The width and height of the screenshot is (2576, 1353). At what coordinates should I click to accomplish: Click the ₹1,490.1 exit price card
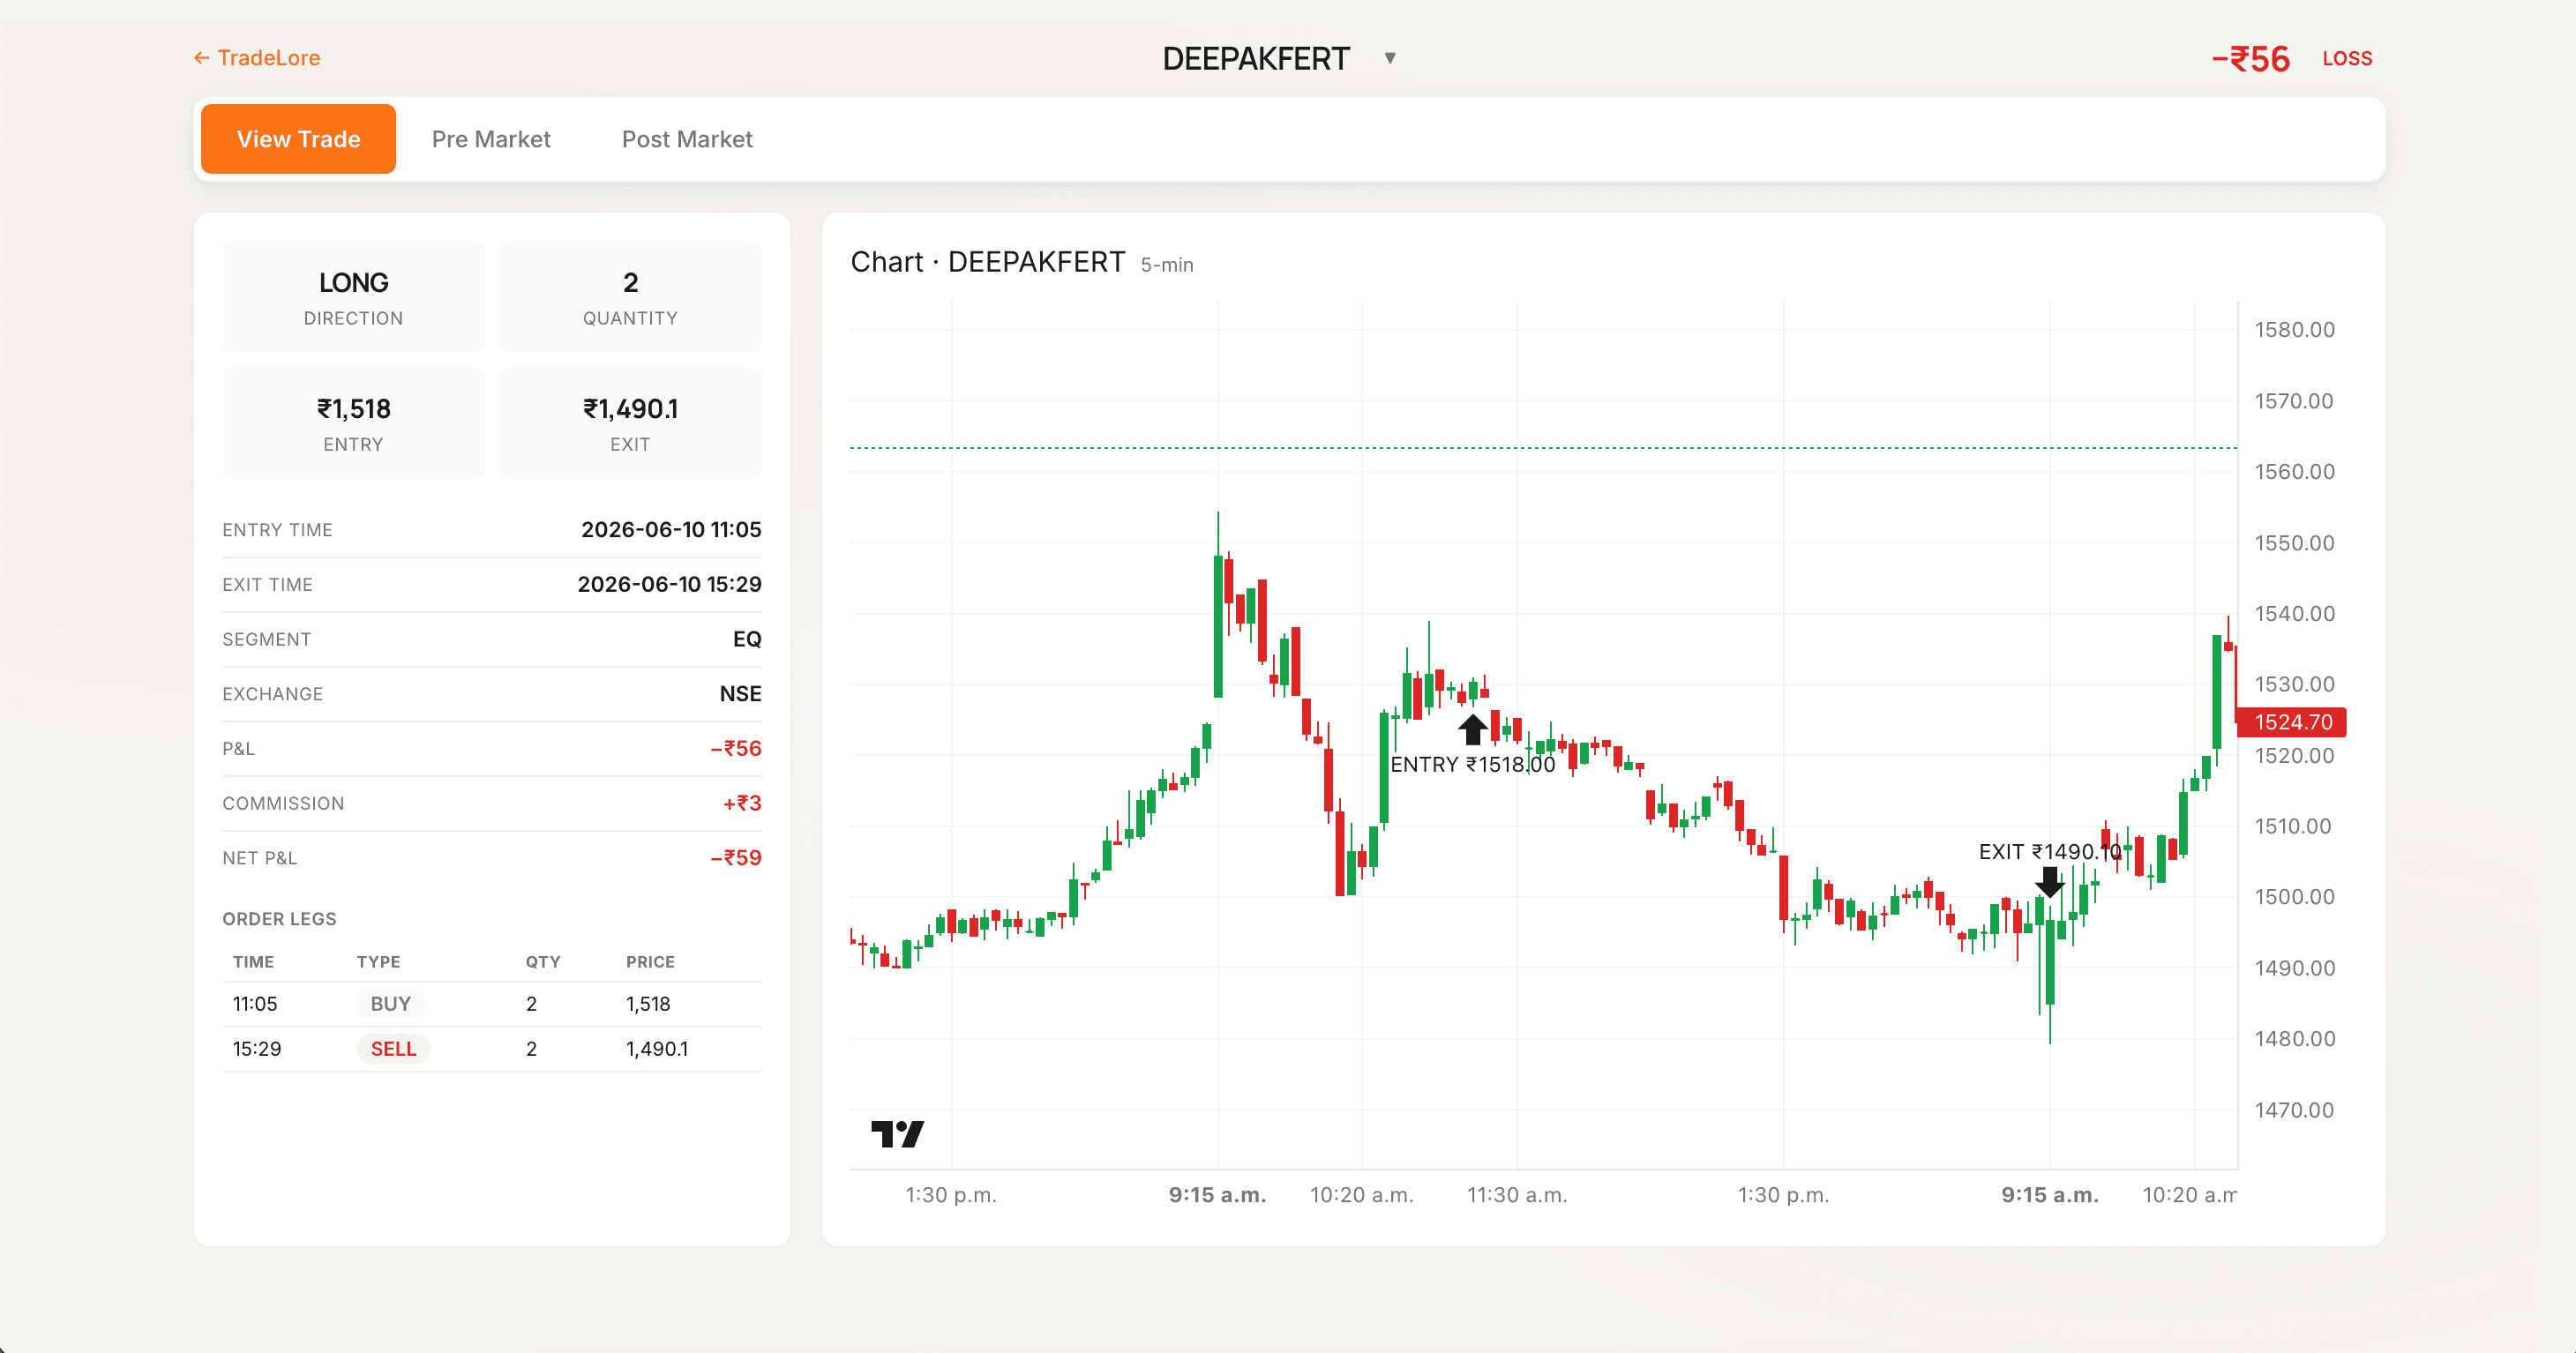(x=630, y=422)
